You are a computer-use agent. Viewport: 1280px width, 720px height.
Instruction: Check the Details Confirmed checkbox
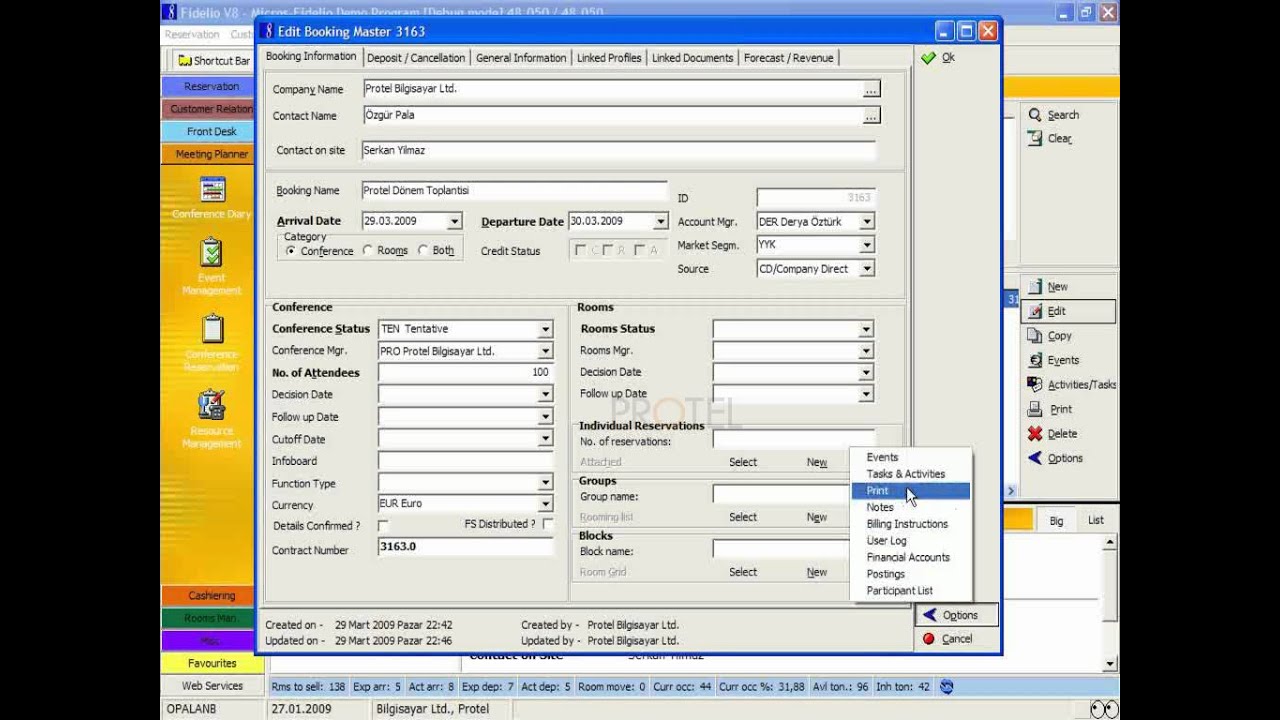383,525
